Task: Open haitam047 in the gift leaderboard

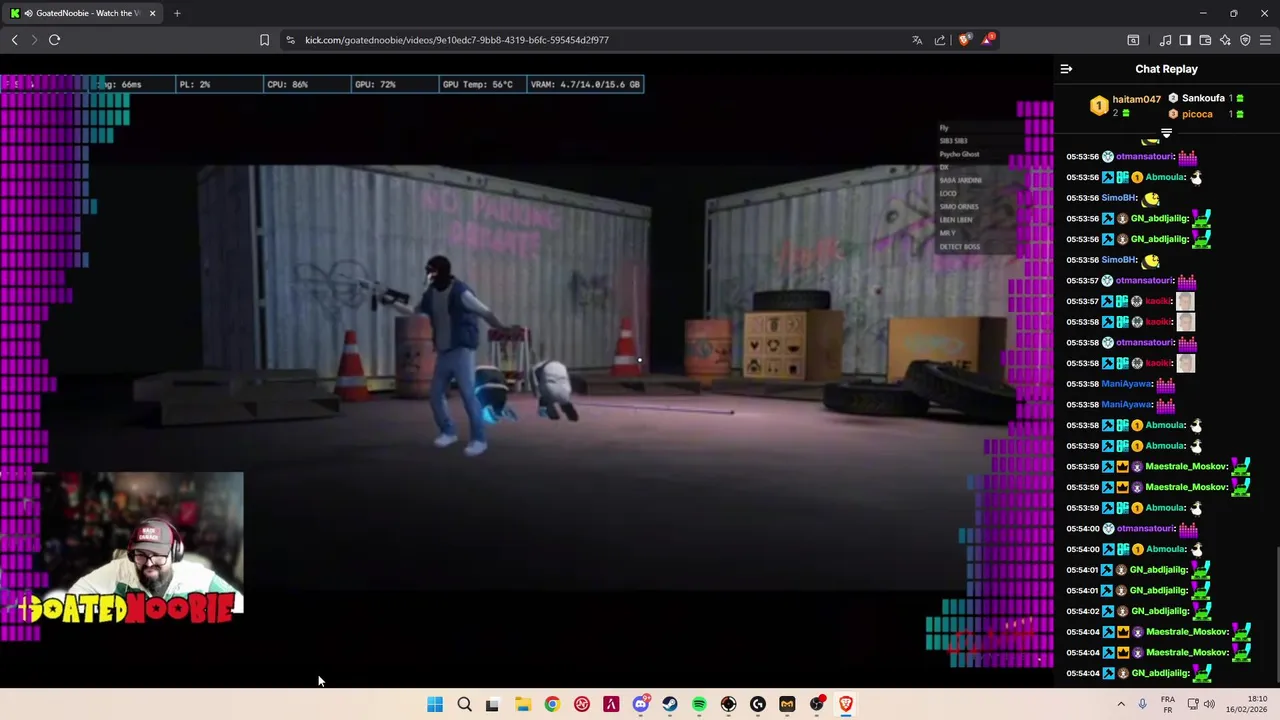Action: click(1136, 99)
